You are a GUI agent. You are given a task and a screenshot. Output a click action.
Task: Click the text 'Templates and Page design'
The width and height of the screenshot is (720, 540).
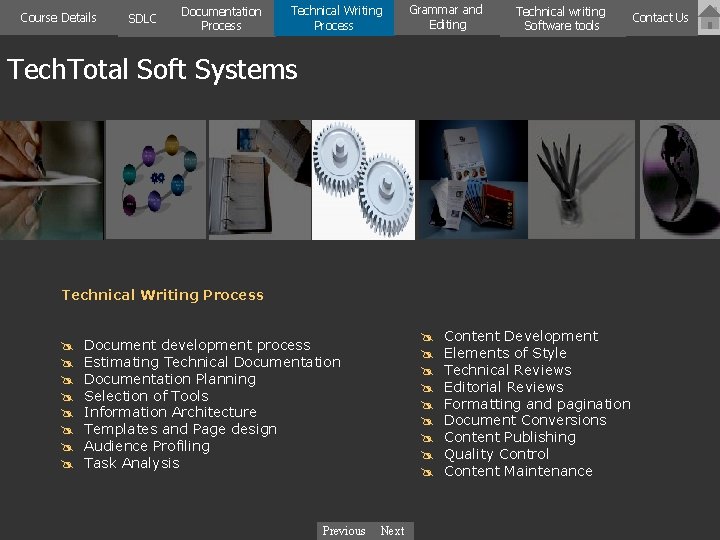[180, 429]
